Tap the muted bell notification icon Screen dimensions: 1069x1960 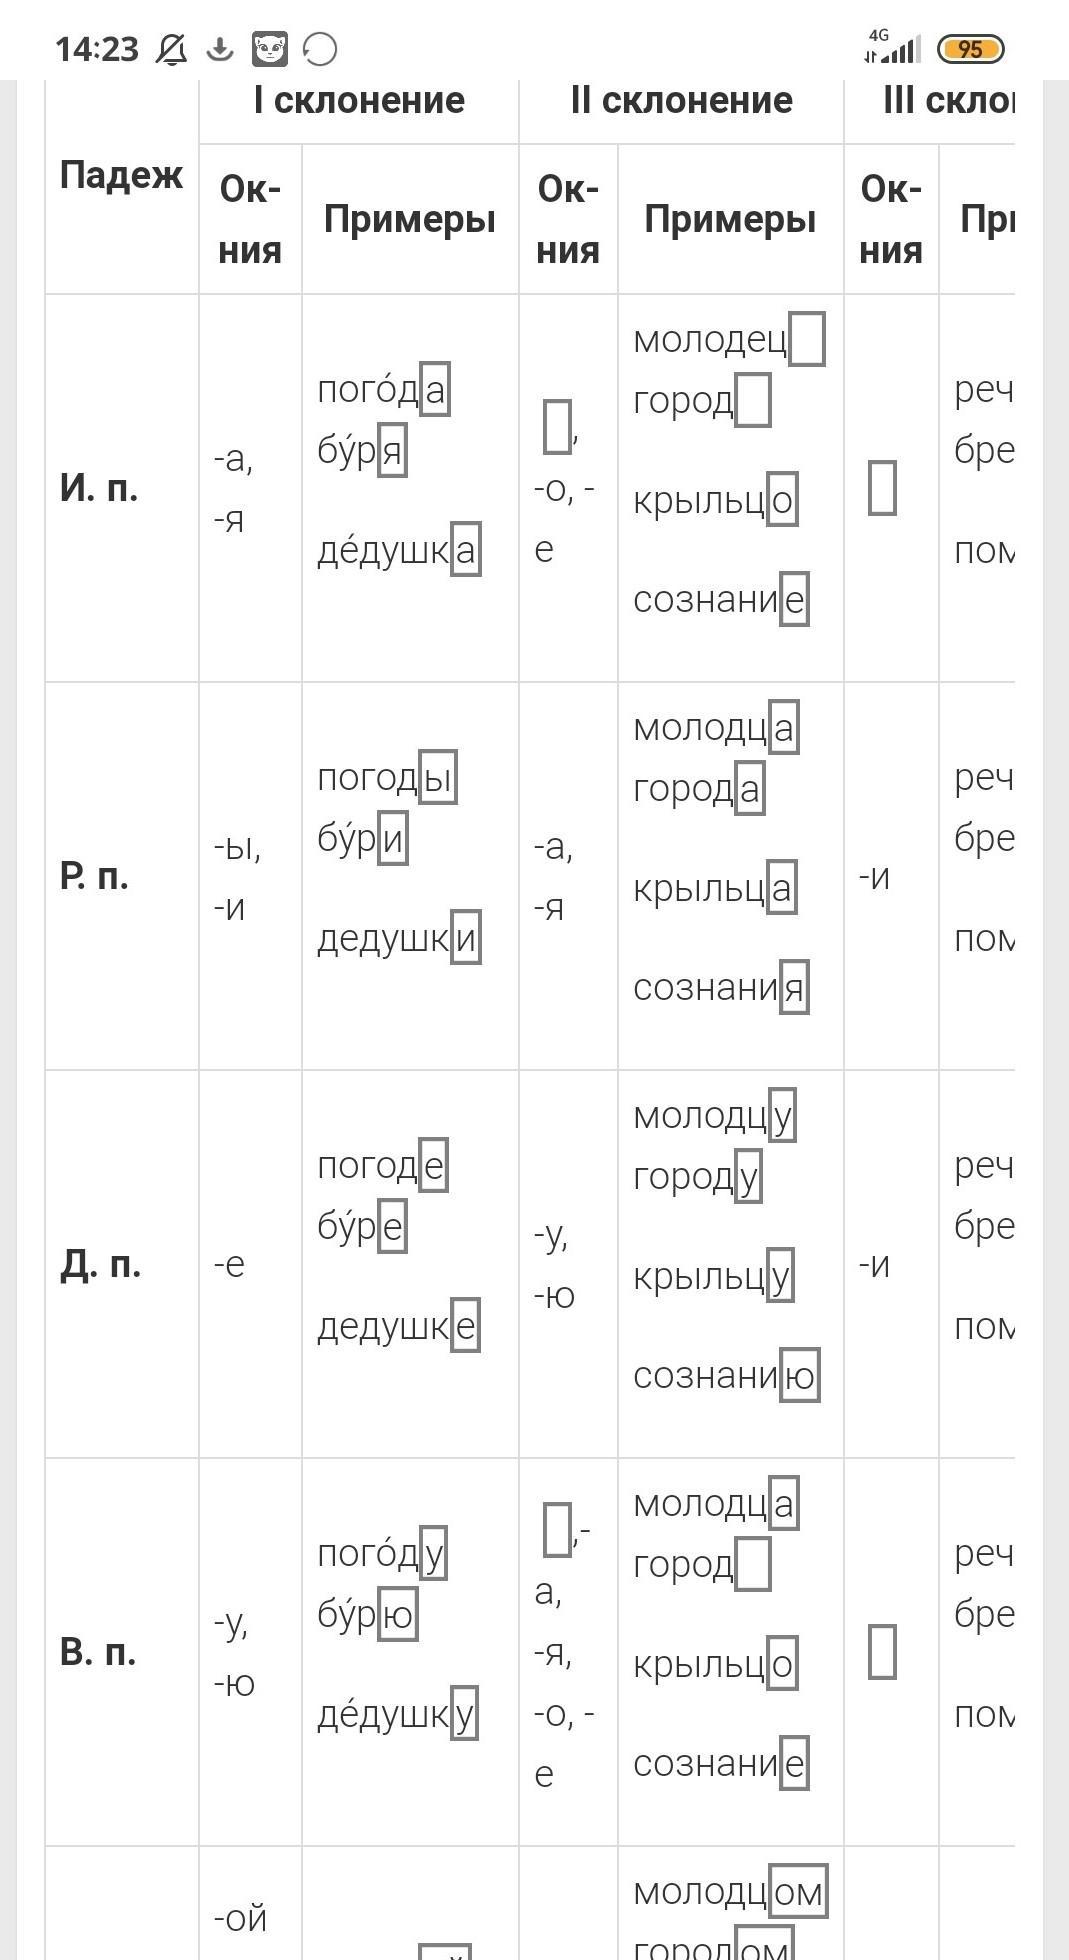(171, 49)
